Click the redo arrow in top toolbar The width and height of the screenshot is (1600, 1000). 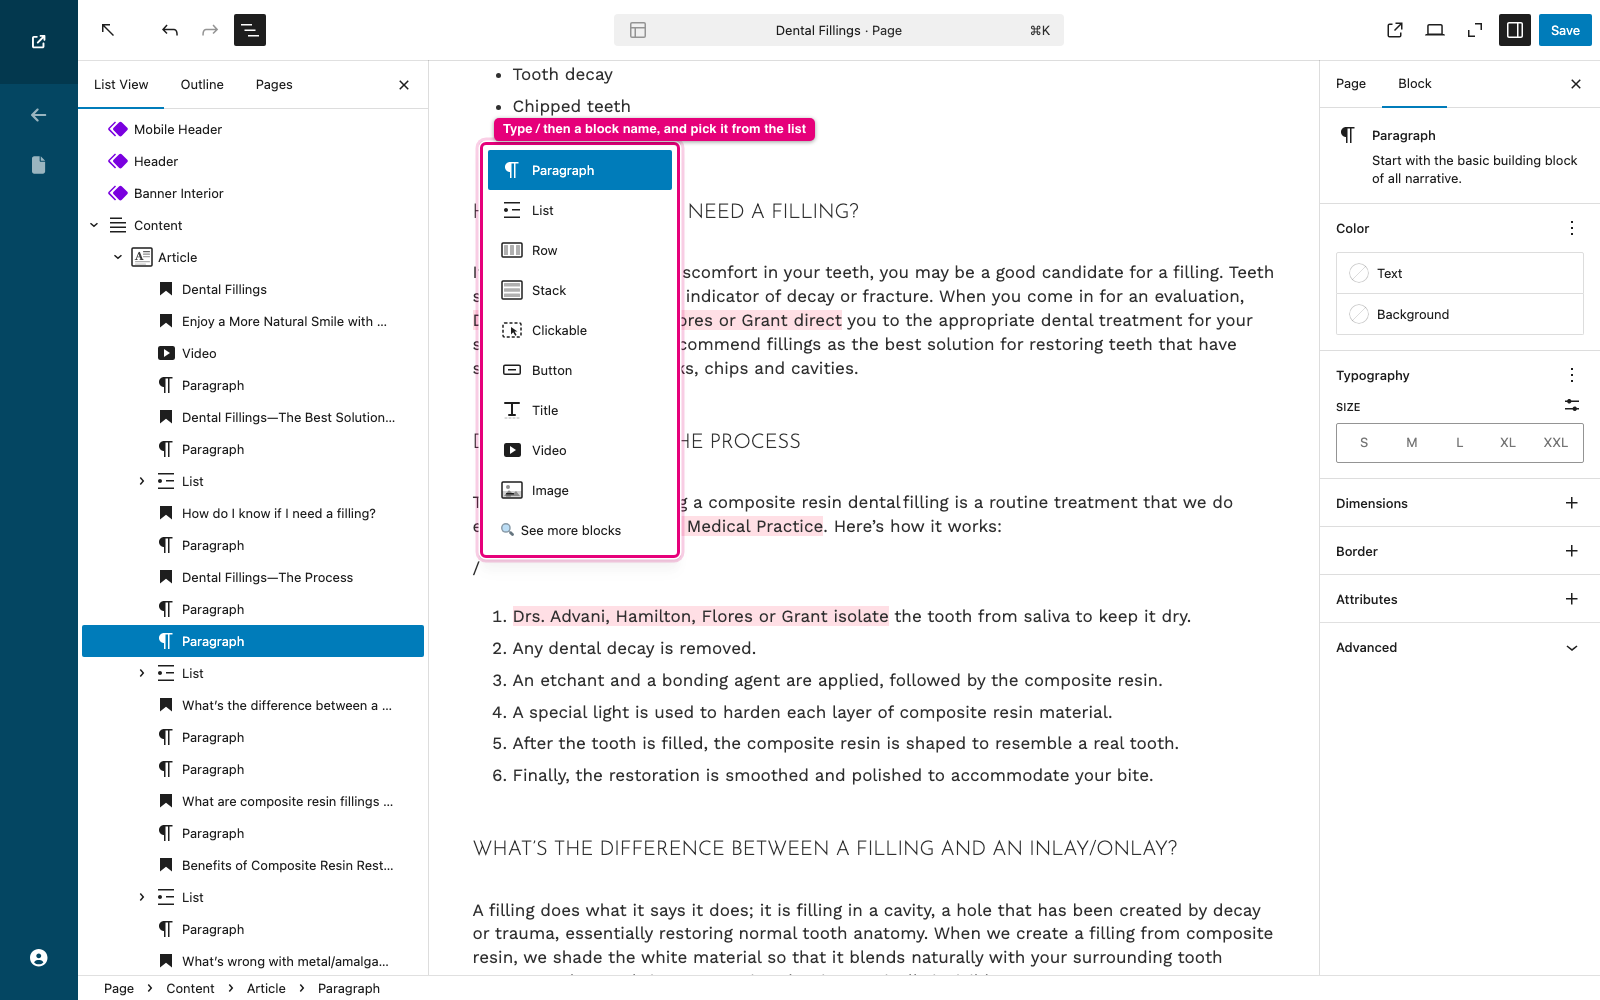210,30
